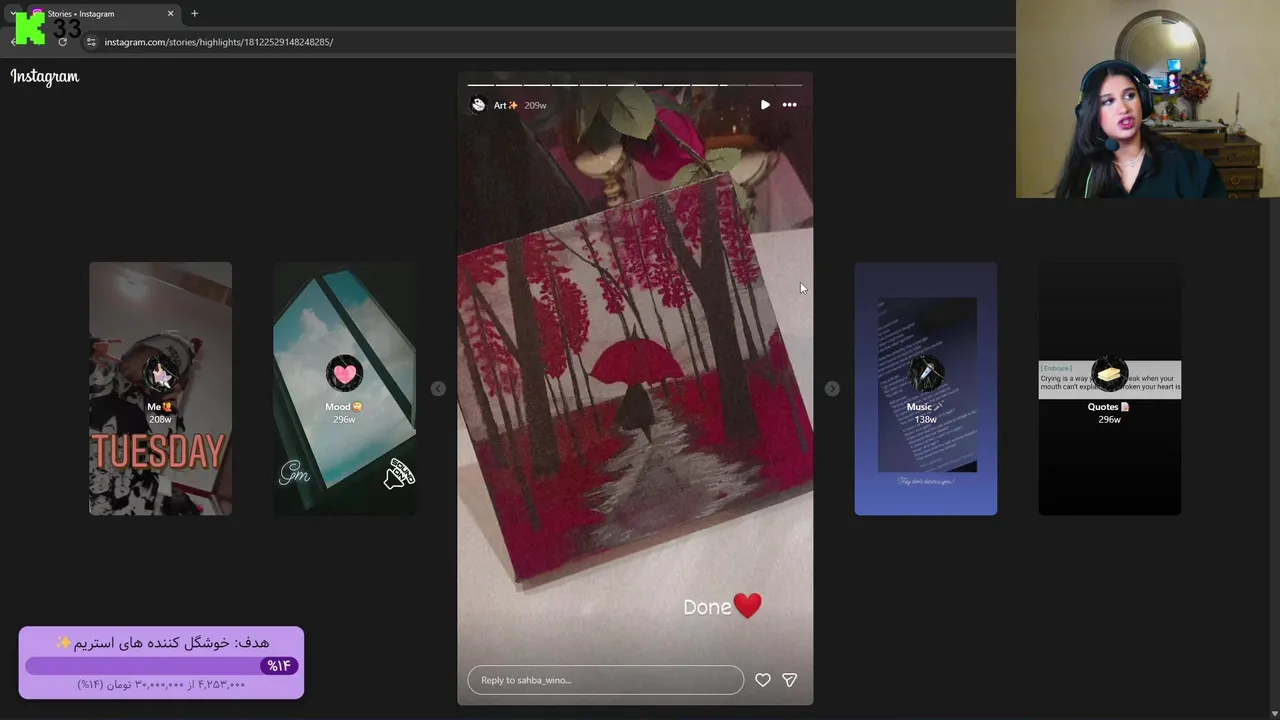Click the Art highlight name
The height and width of the screenshot is (720, 1280).
coord(506,105)
